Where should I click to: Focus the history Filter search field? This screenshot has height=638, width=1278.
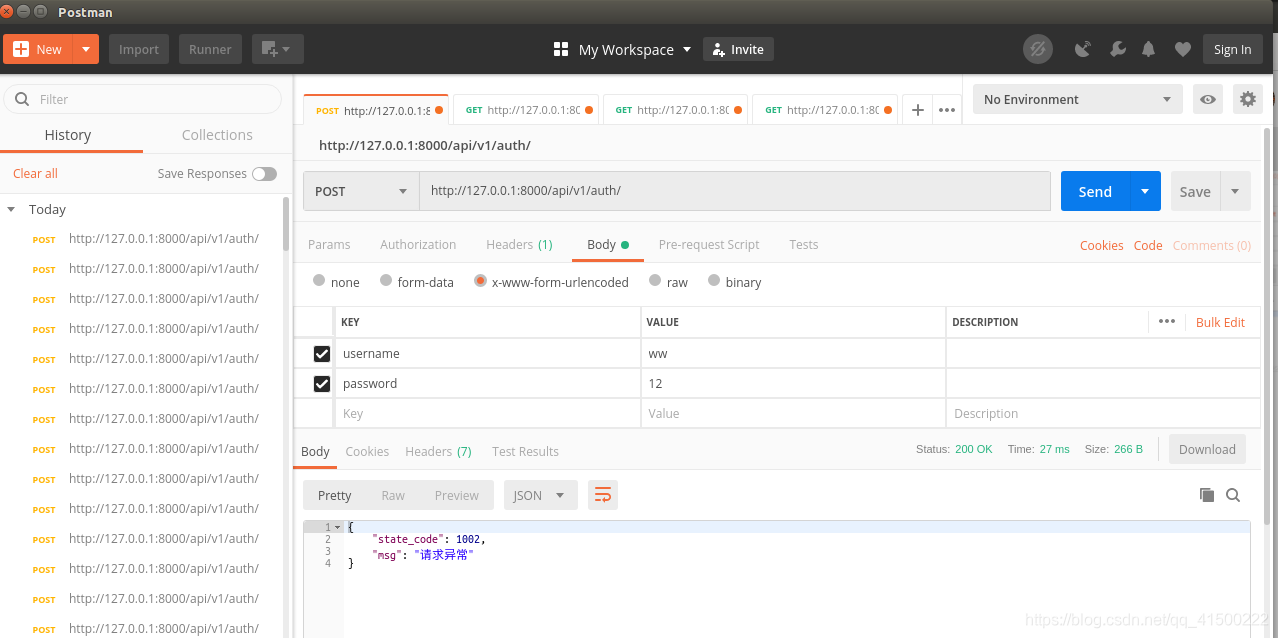[143, 99]
